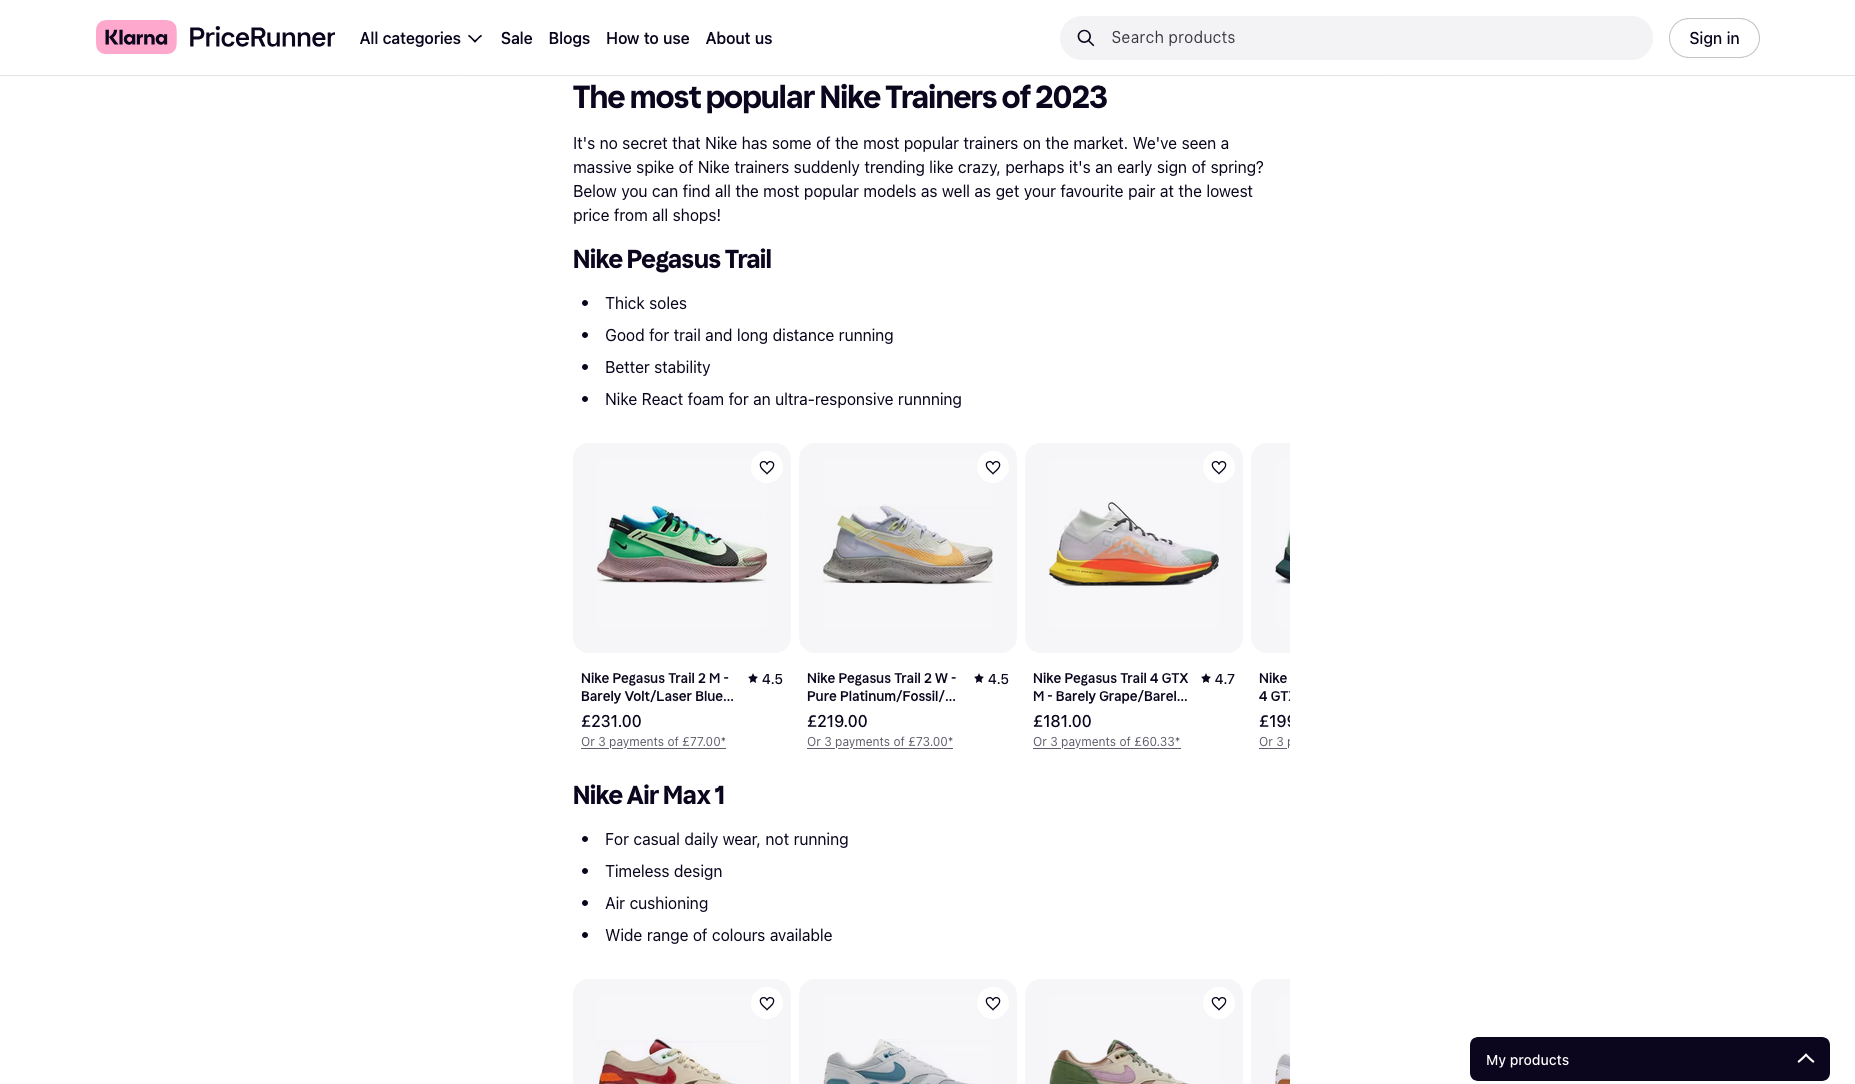Screen dimensions: 1855x1084
Task: Click the 3 payments of £60.33 link
Action: pos(1106,742)
